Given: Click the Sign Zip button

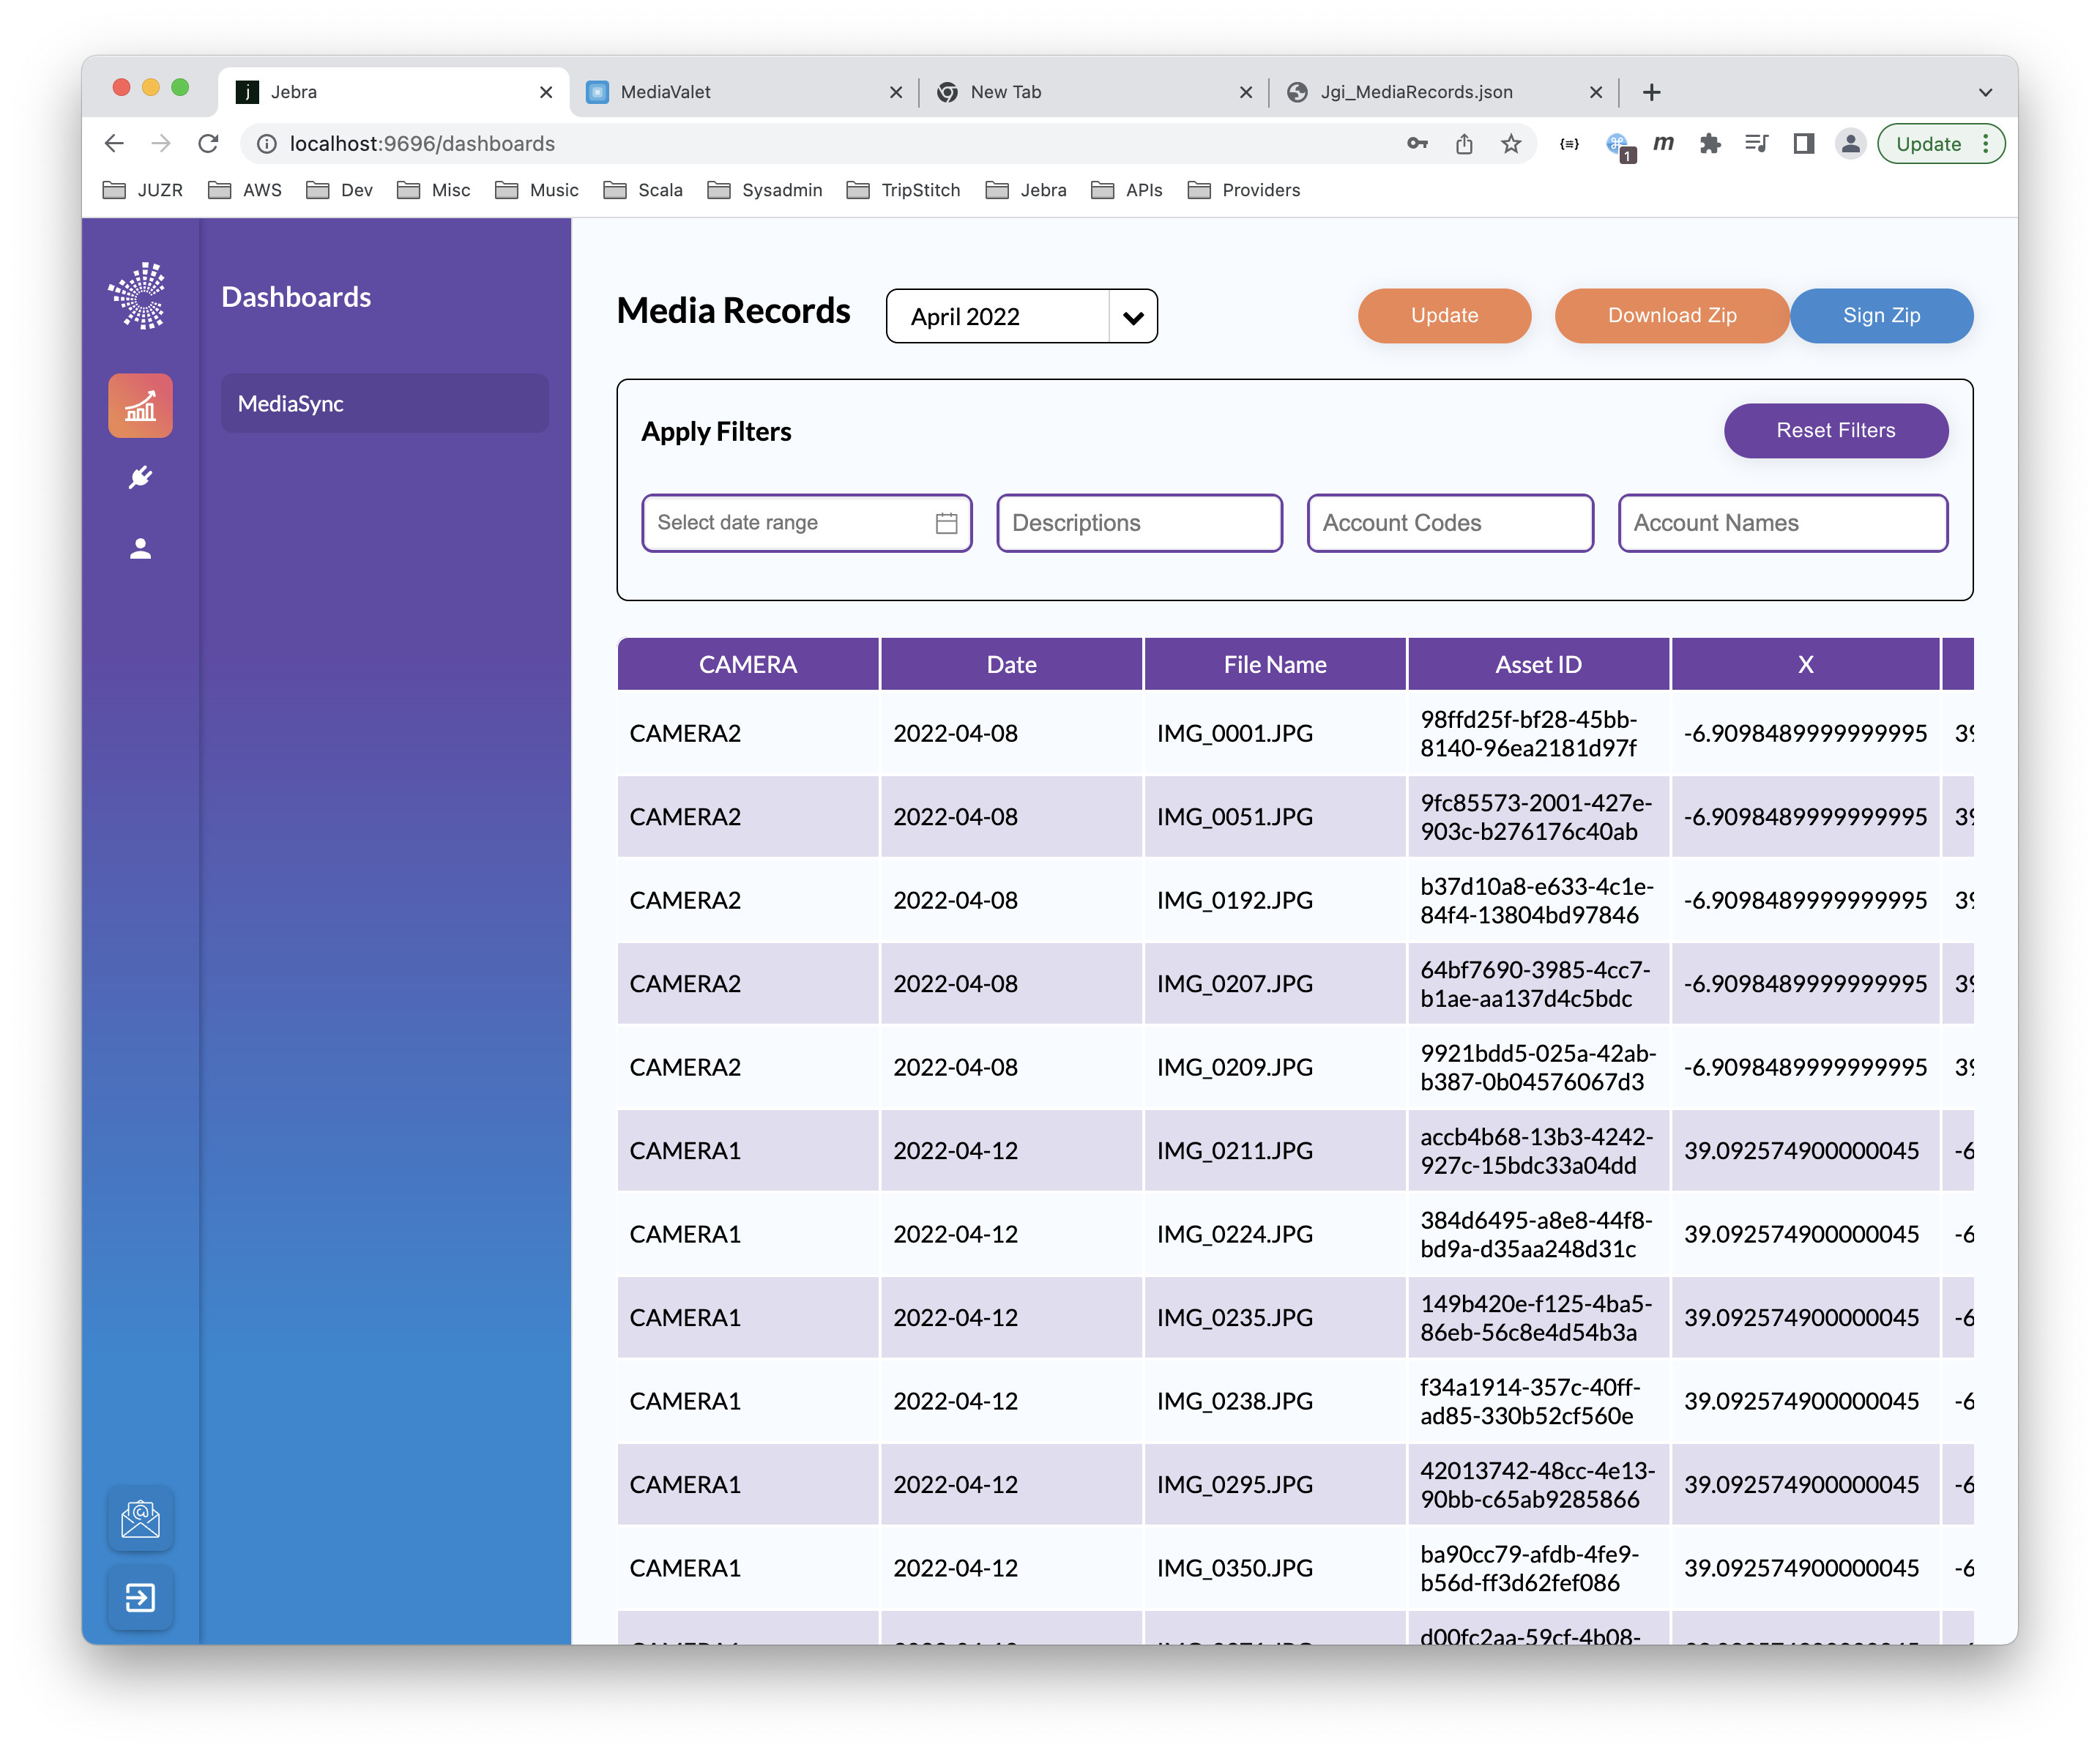Looking at the screenshot, I should 1880,316.
